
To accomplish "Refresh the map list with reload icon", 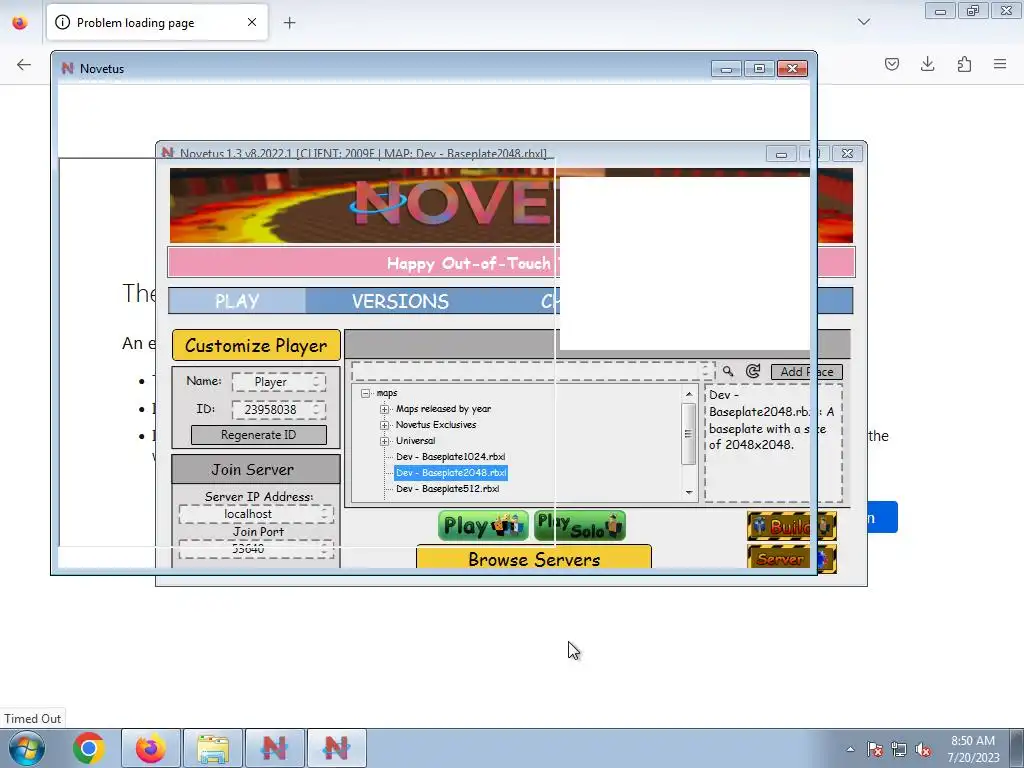I will pyautogui.click(x=753, y=372).
